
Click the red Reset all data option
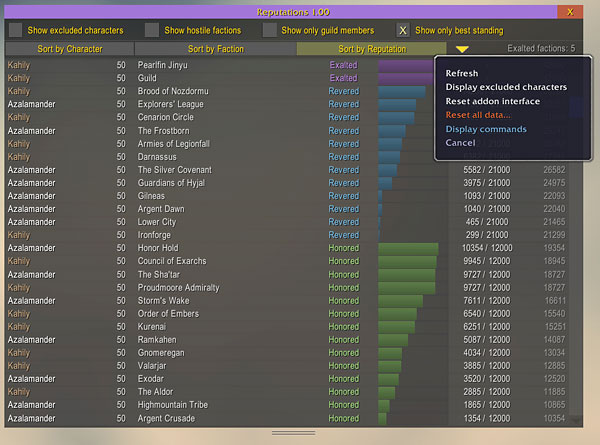pyautogui.click(x=478, y=115)
